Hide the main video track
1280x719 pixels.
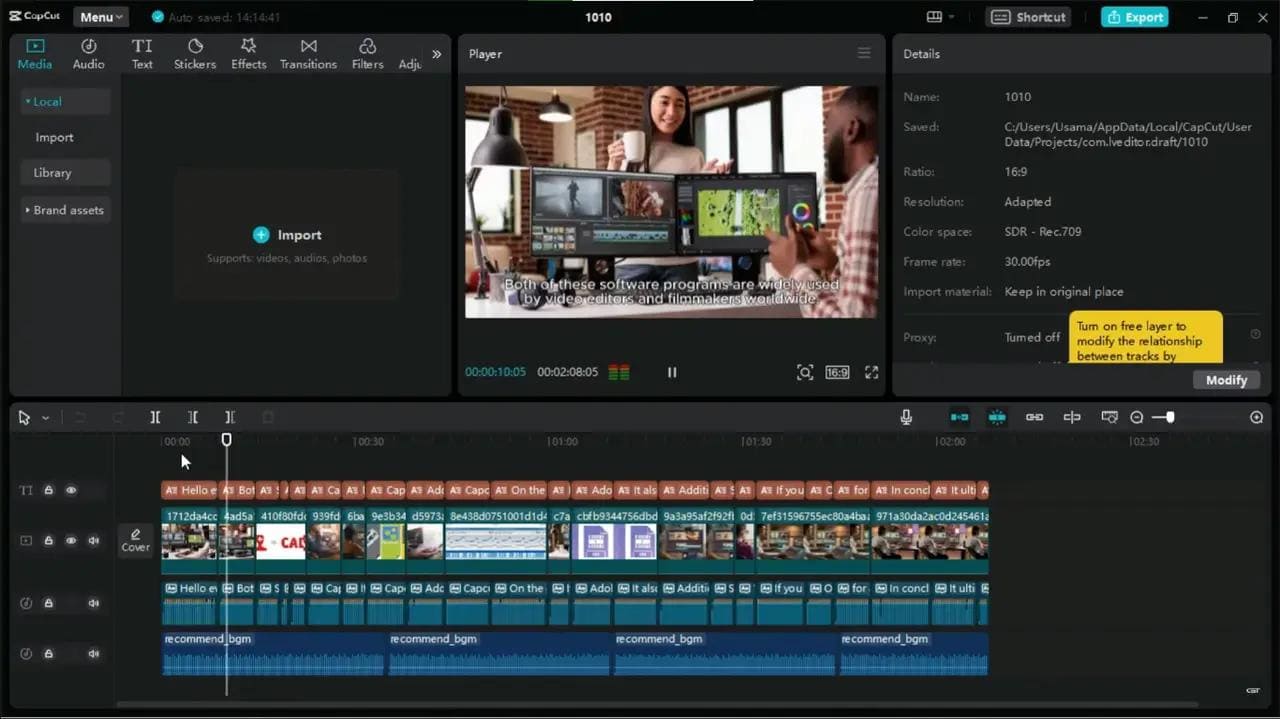point(71,540)
